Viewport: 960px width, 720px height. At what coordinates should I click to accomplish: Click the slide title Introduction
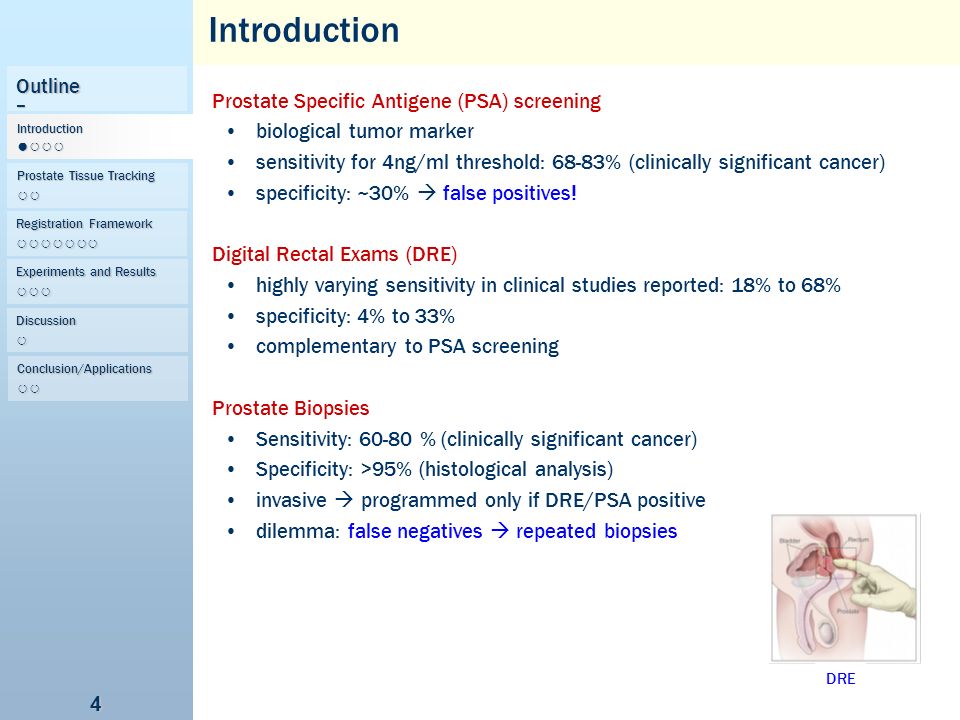coord(304,31)
